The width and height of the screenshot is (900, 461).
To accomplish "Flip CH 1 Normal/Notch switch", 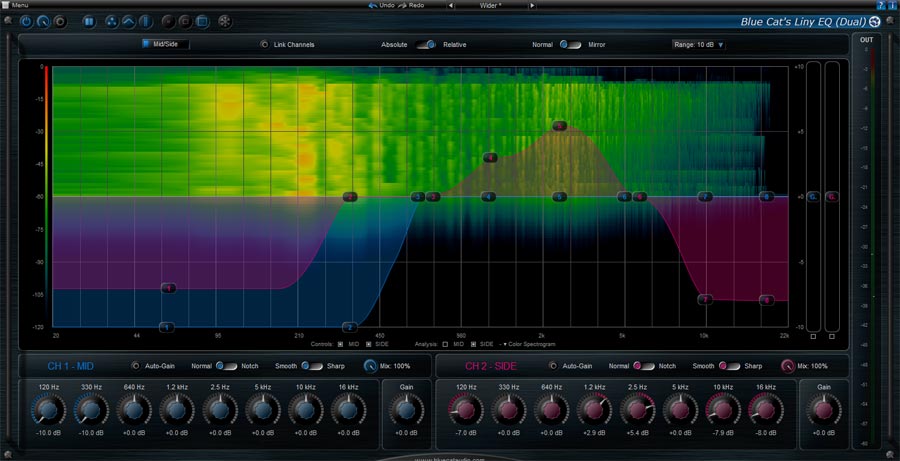I will [226, 366].
